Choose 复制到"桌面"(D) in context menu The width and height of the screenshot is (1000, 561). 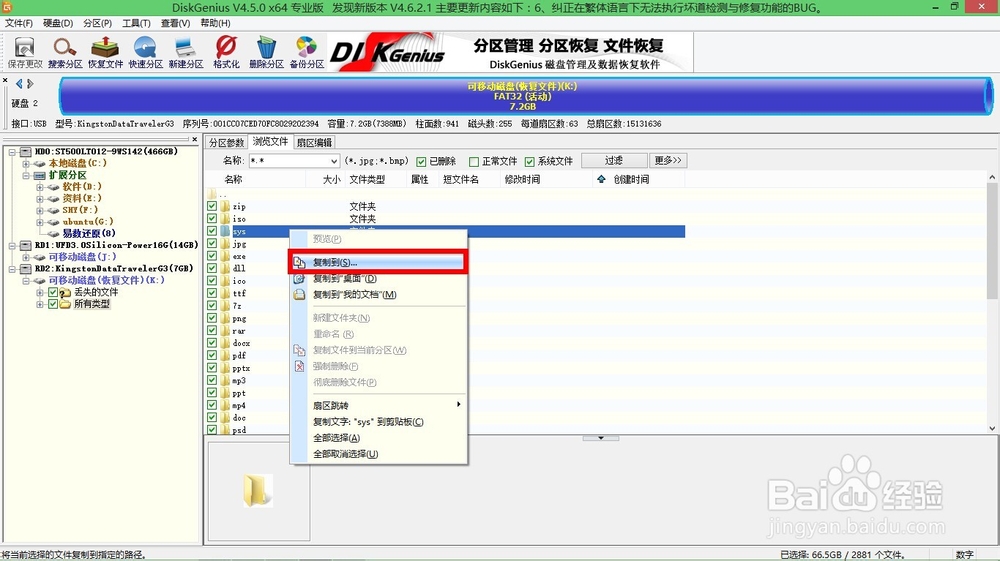click(x=379, y=279)
